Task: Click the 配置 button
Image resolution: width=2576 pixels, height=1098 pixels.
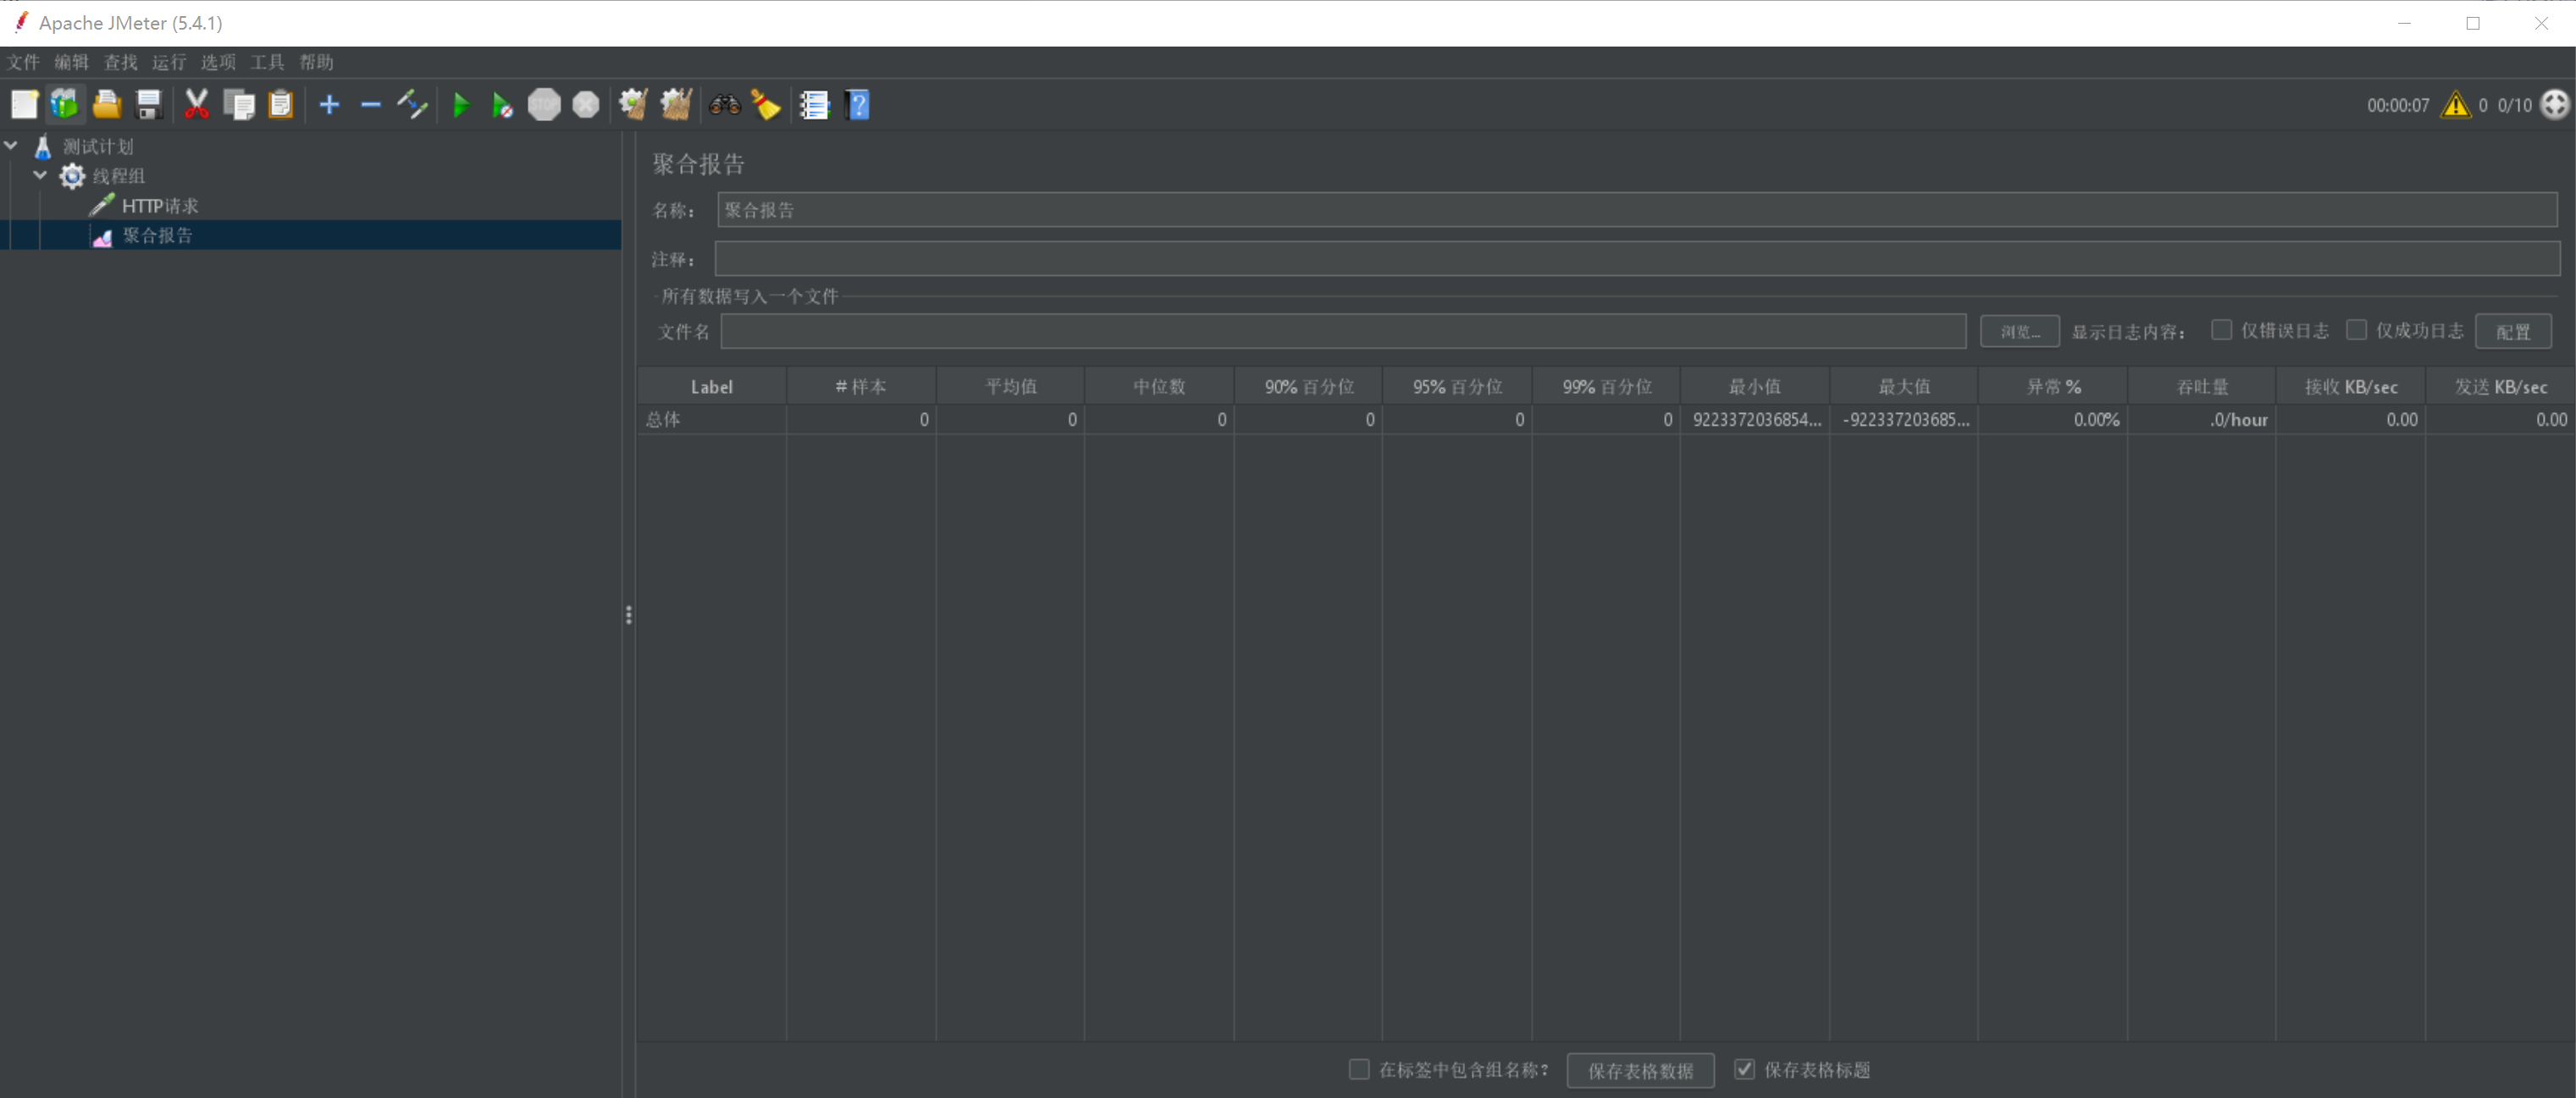Action: click(2513, 331)
